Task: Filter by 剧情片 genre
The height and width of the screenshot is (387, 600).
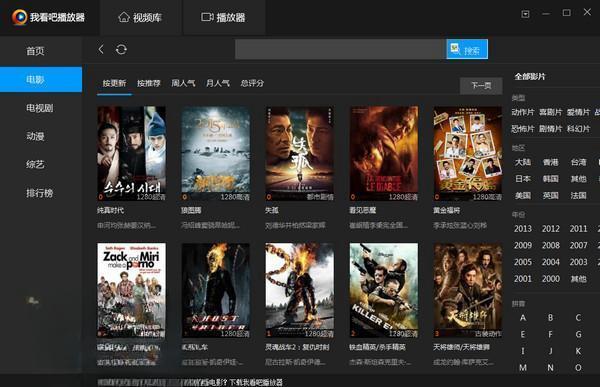Action: tap(551, 129)
